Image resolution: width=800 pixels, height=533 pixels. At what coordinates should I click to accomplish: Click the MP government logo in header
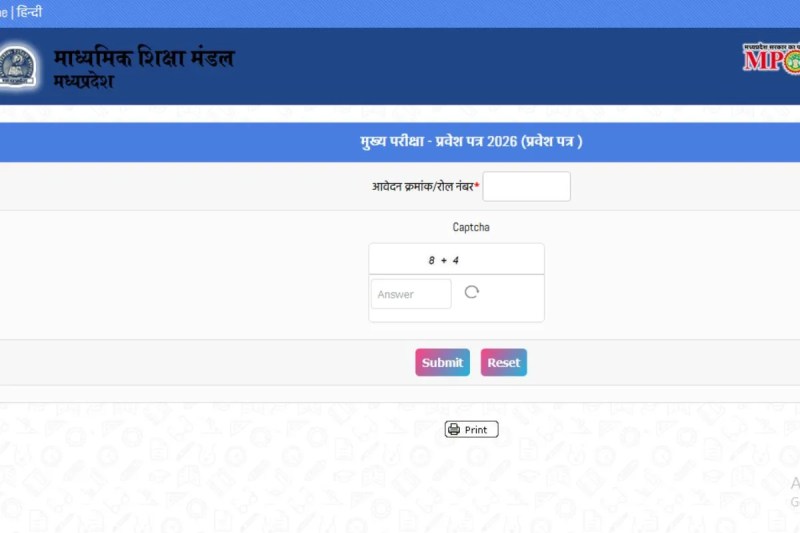pos(771,59)
